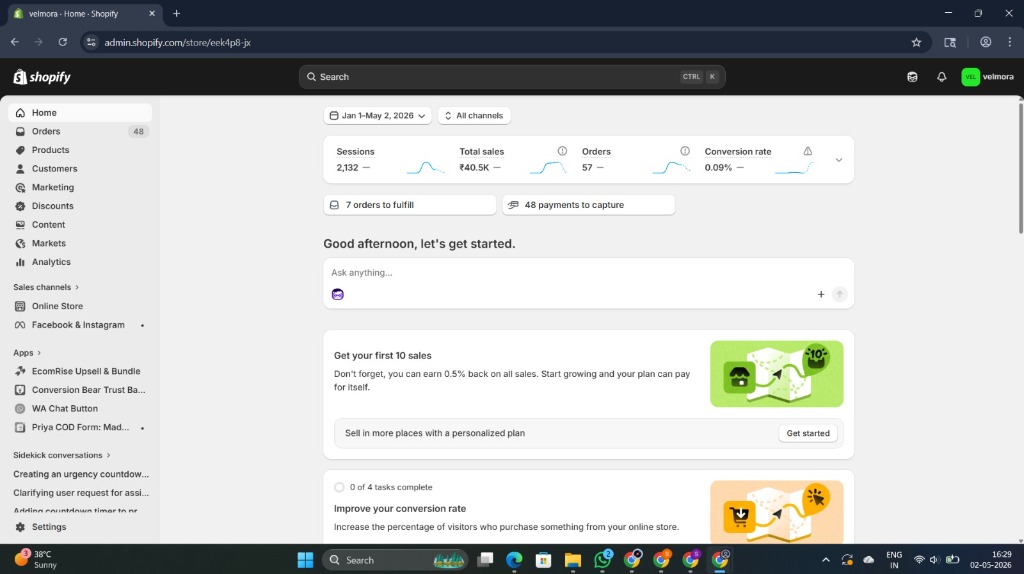Screen dimensions: 1024x574
Task: Click the Get started button
Action: pos(808,433)
